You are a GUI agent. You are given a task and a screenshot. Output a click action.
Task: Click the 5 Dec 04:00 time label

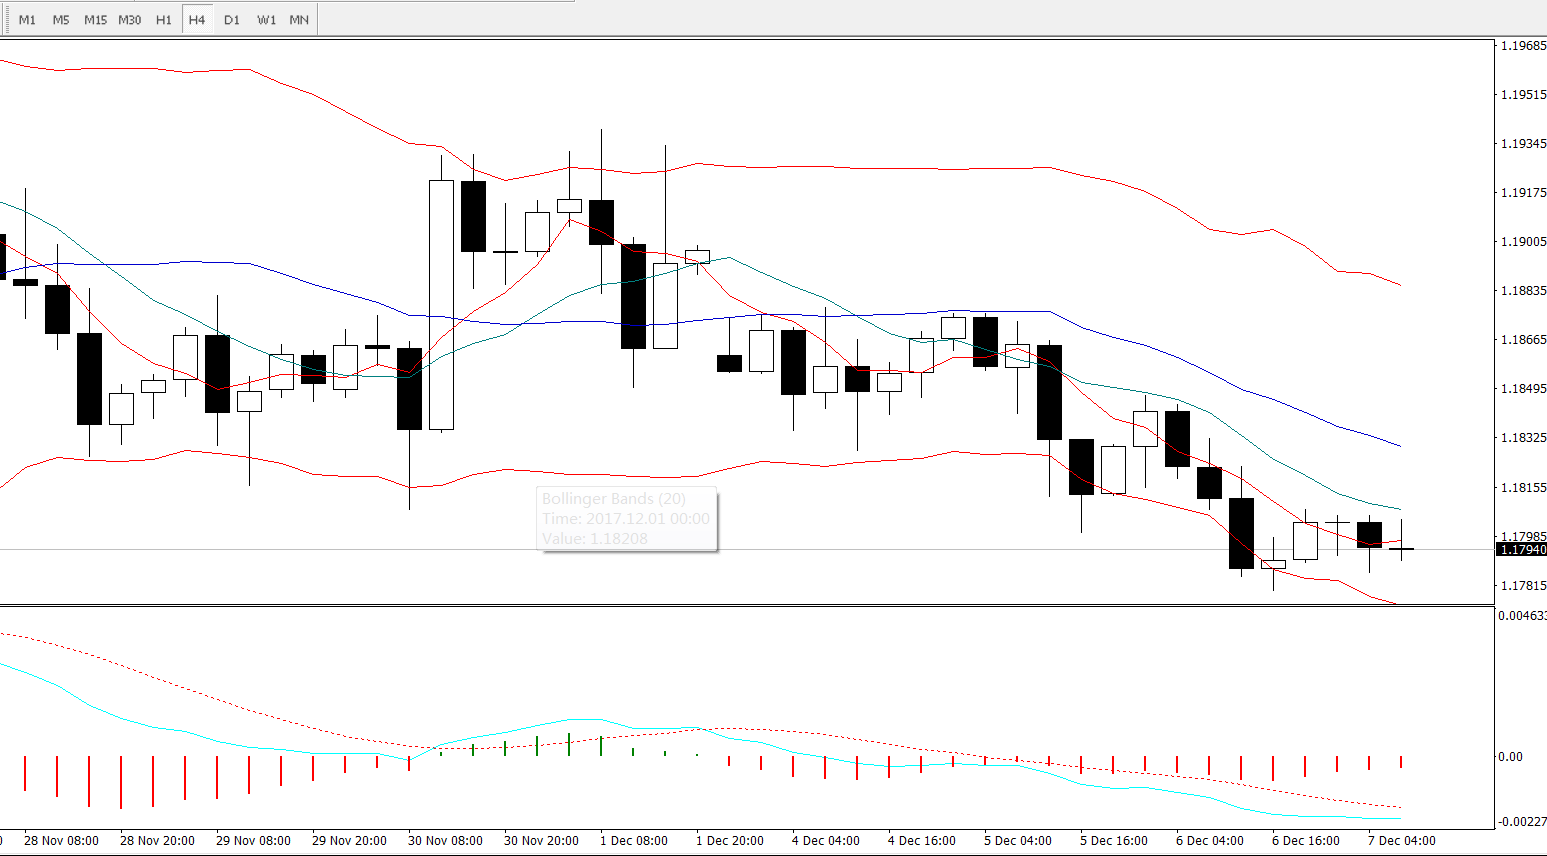point(1018,841)
